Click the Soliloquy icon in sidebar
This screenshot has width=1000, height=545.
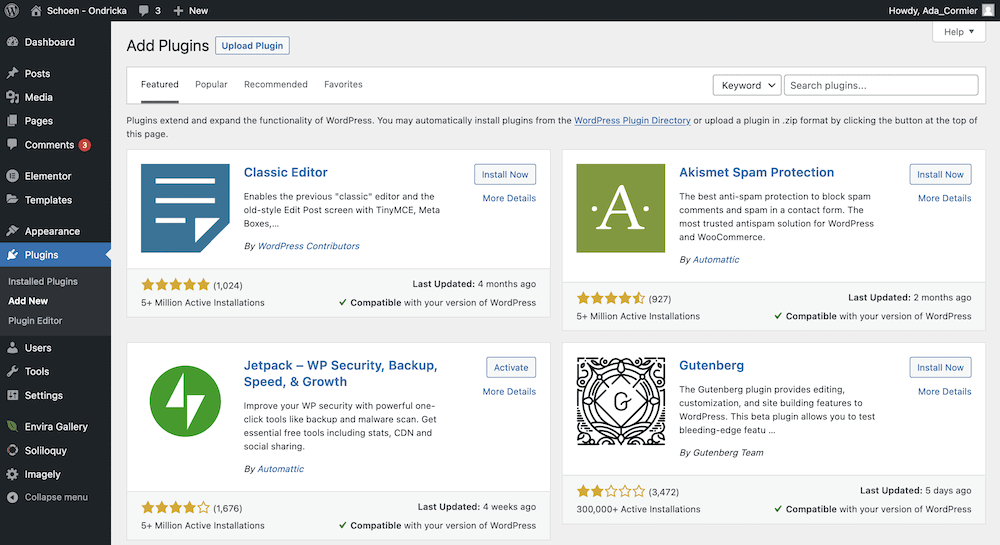12,450
